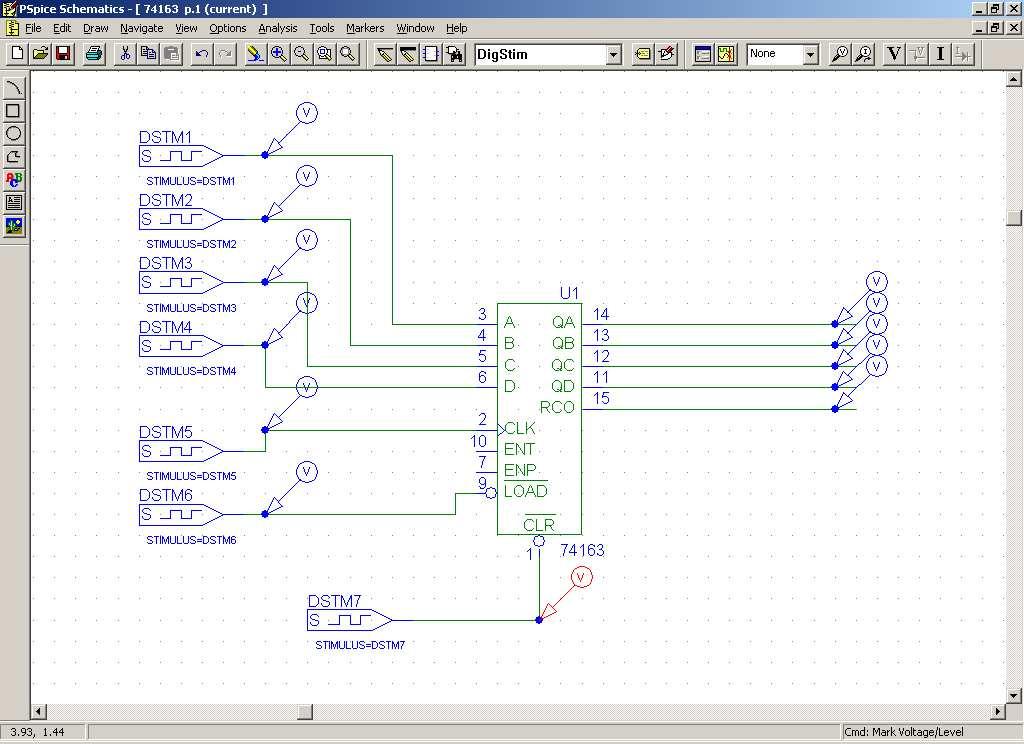Click the Redraw brush icon
The image size is (1024, 744).
255,54
